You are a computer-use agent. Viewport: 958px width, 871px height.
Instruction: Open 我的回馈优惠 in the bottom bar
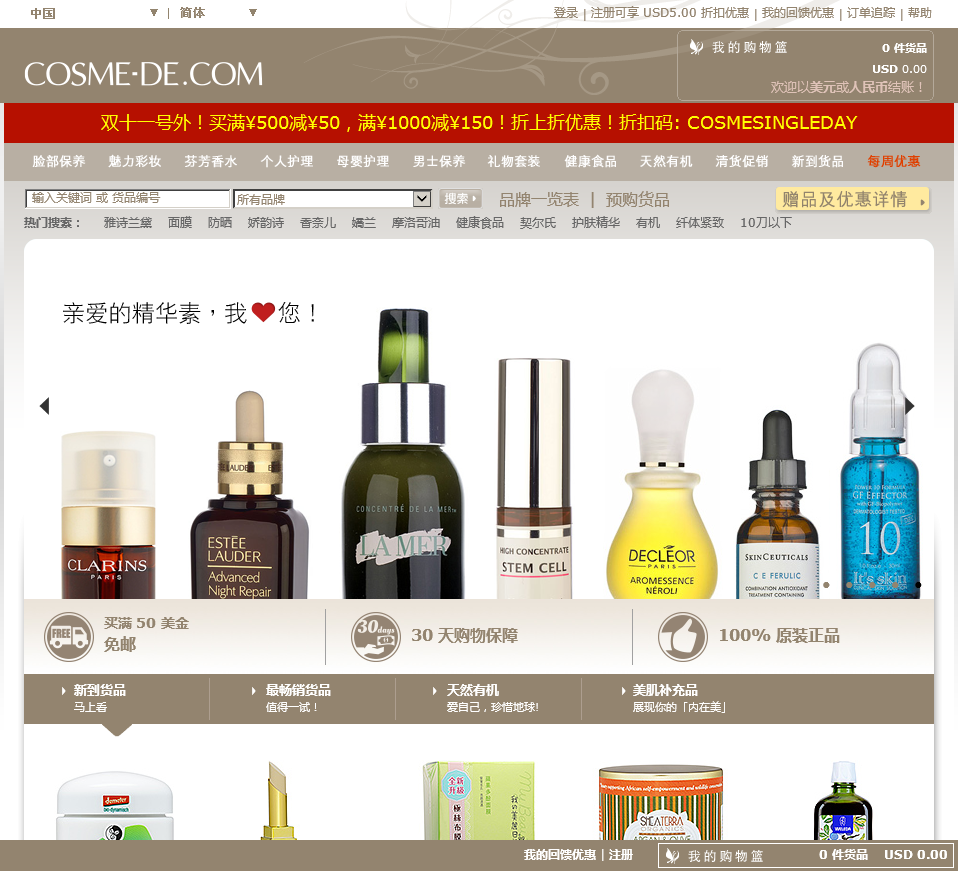(560, 855)
